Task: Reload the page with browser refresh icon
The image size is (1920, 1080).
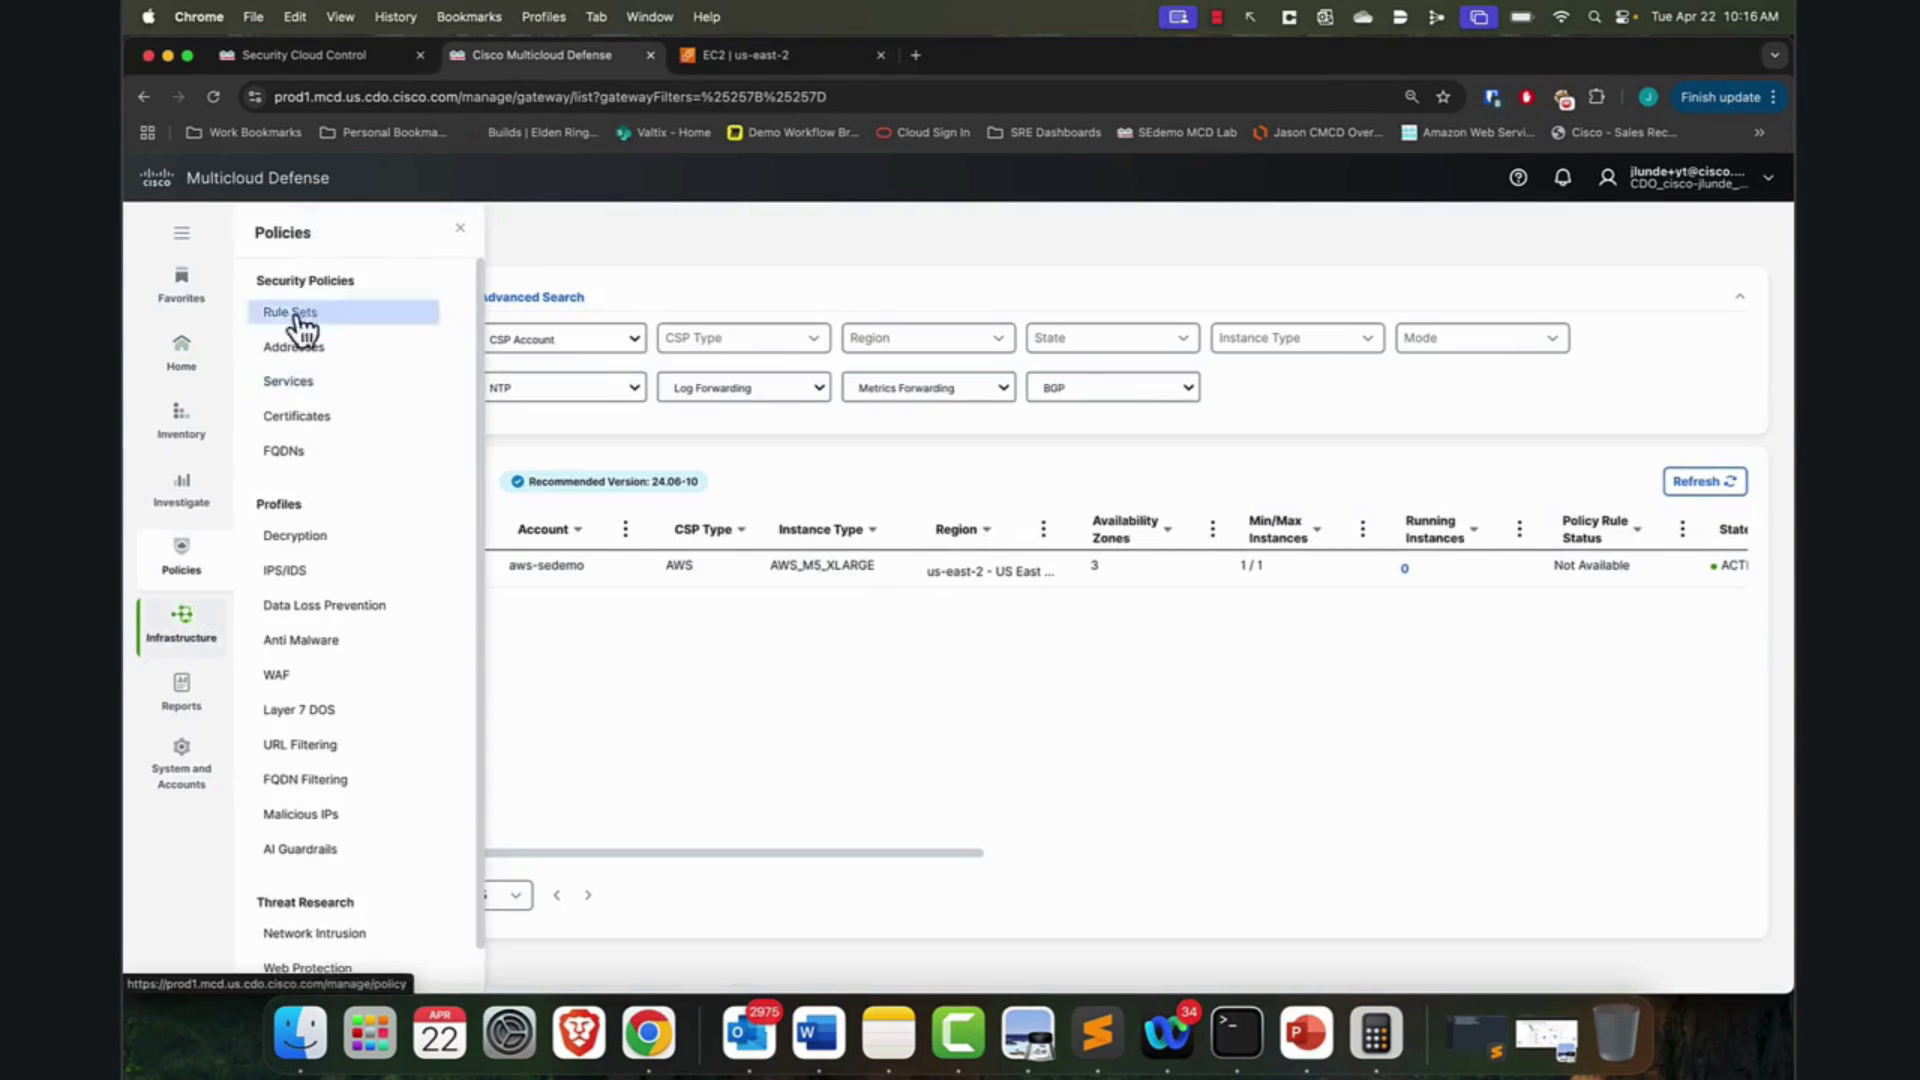Action: (x=213, y=97)
